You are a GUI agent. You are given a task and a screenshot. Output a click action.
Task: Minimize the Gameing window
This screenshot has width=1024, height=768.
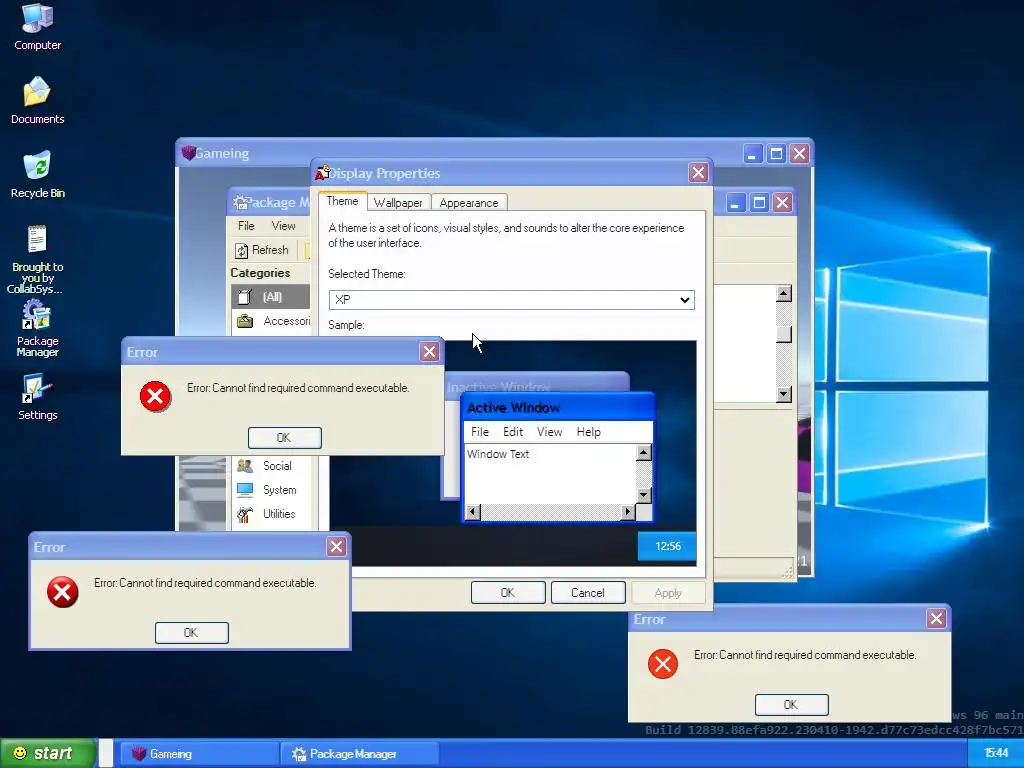coord(752,154)
